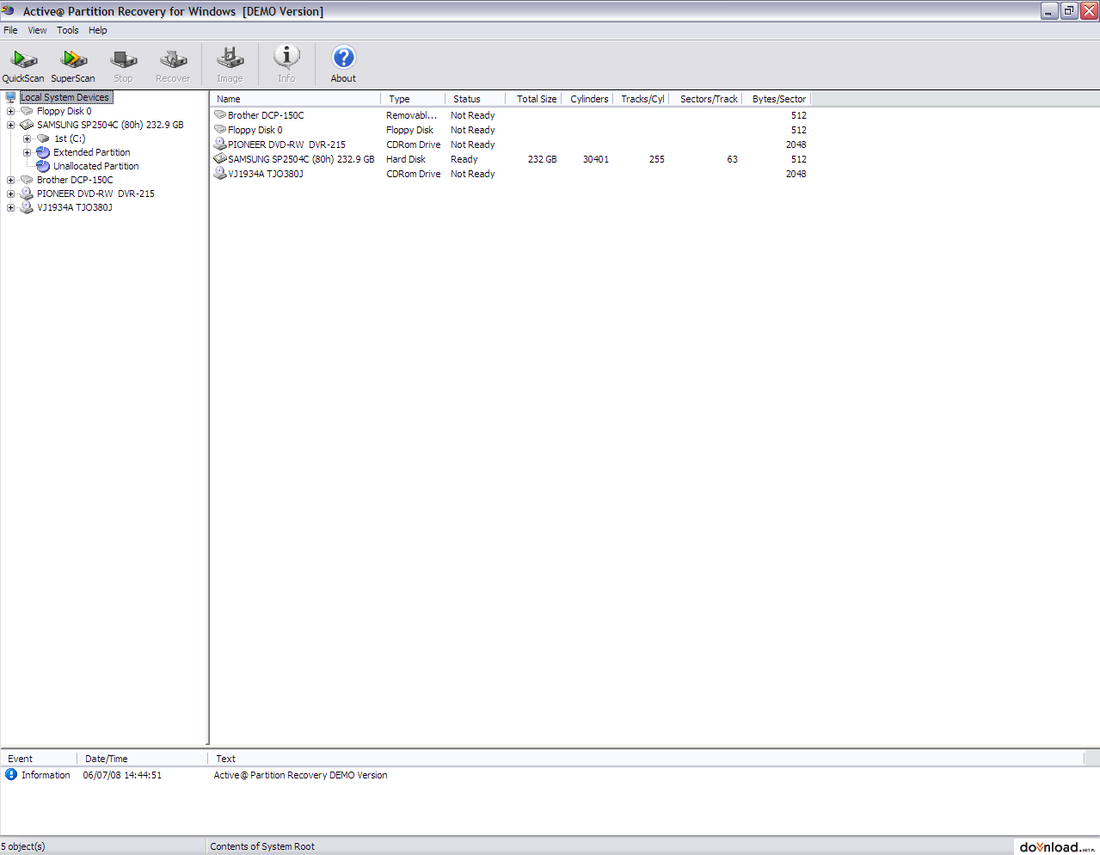The height and width of the screenshot is (855, 1100).
Task: Sort list by the Status column header
Action: click(476, 99)
